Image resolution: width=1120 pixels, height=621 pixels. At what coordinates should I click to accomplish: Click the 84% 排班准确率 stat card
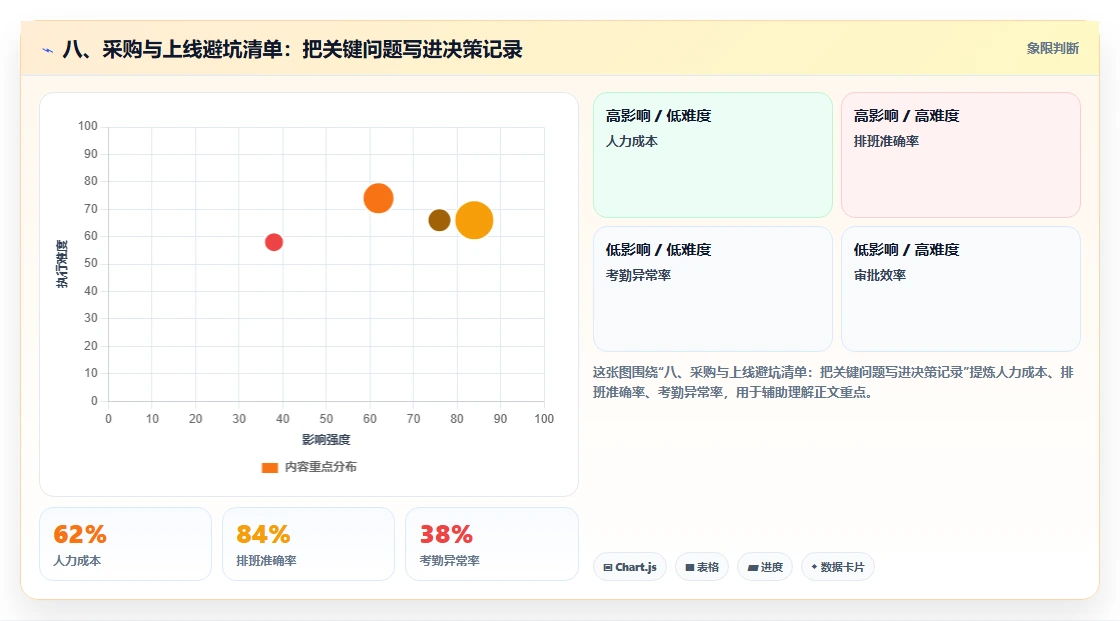pos(309,544)
